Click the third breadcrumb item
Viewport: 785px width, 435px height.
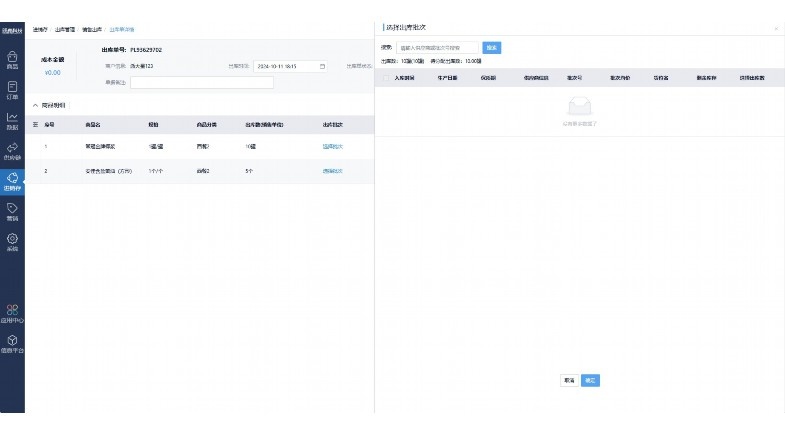point(92,30)
